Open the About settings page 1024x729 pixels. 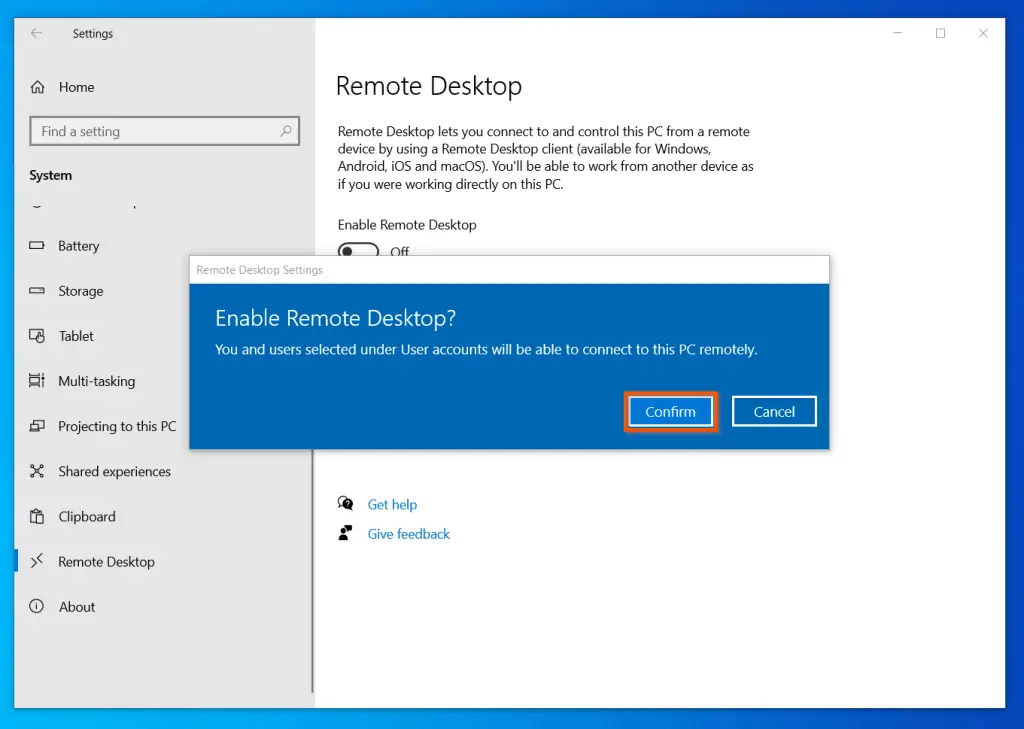click(77, 606)
